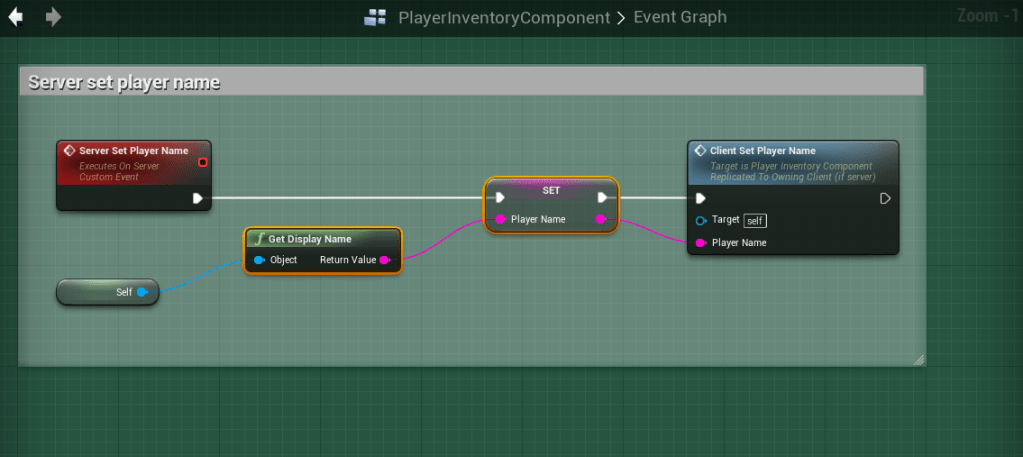Screen dimensions: 1023x457
Task: Click Client Set Player Name execution output pin
Action: (885, 198)
